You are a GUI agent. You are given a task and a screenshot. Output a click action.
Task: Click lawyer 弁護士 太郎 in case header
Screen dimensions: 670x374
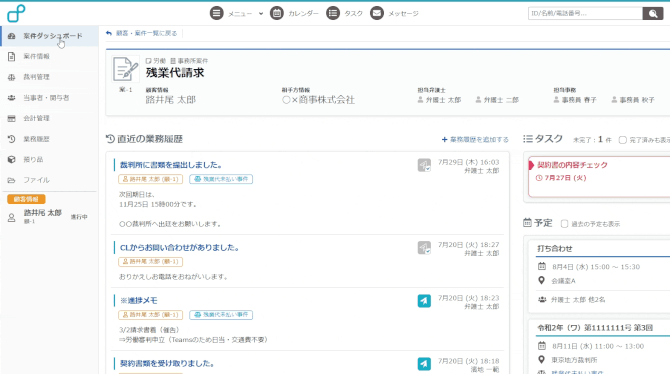coord(439,100)
